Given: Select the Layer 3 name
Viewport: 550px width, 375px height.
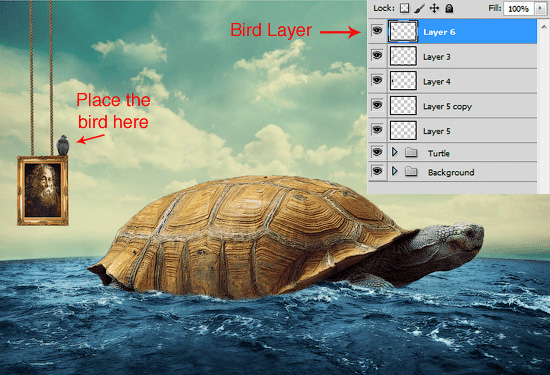Looking at the screenshot, I should pyautogui.click(x=436, y=57).
